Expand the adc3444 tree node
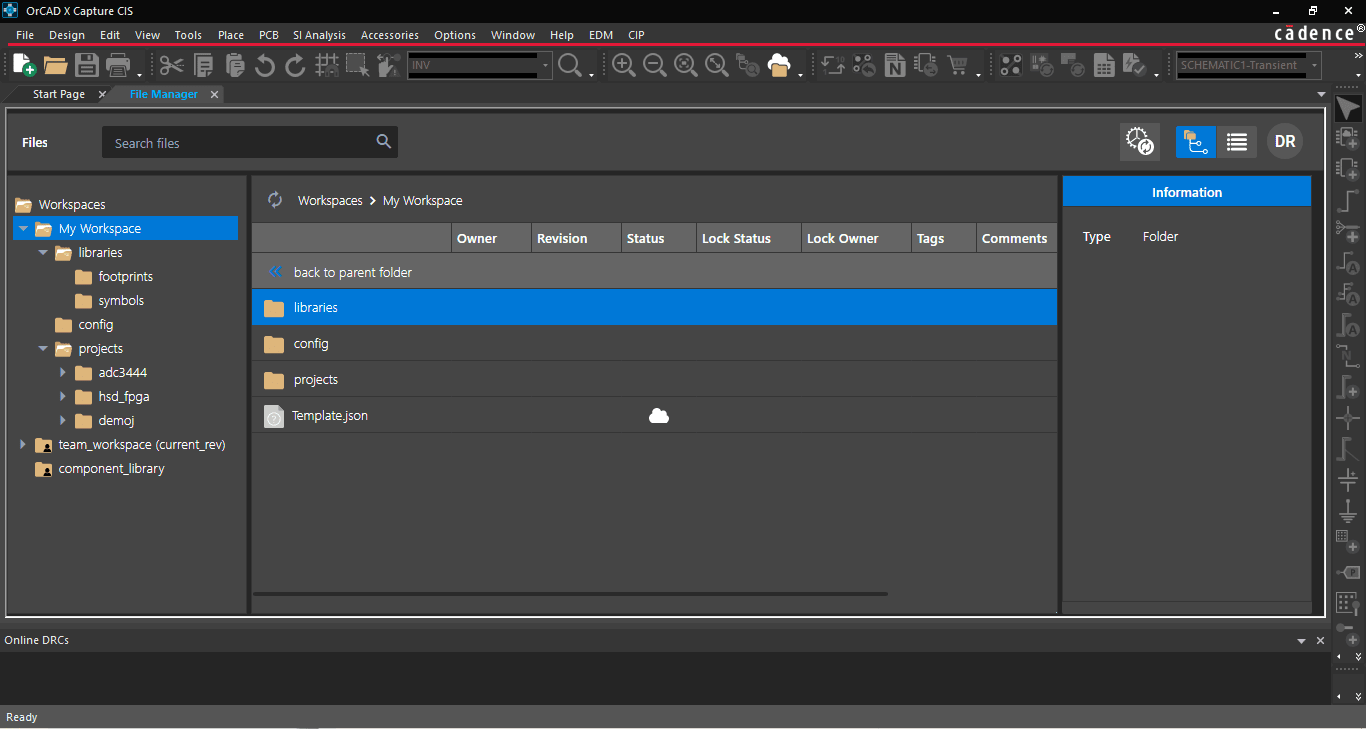The width and height of the screenshot is (1366, 729). tap(63, 373)
